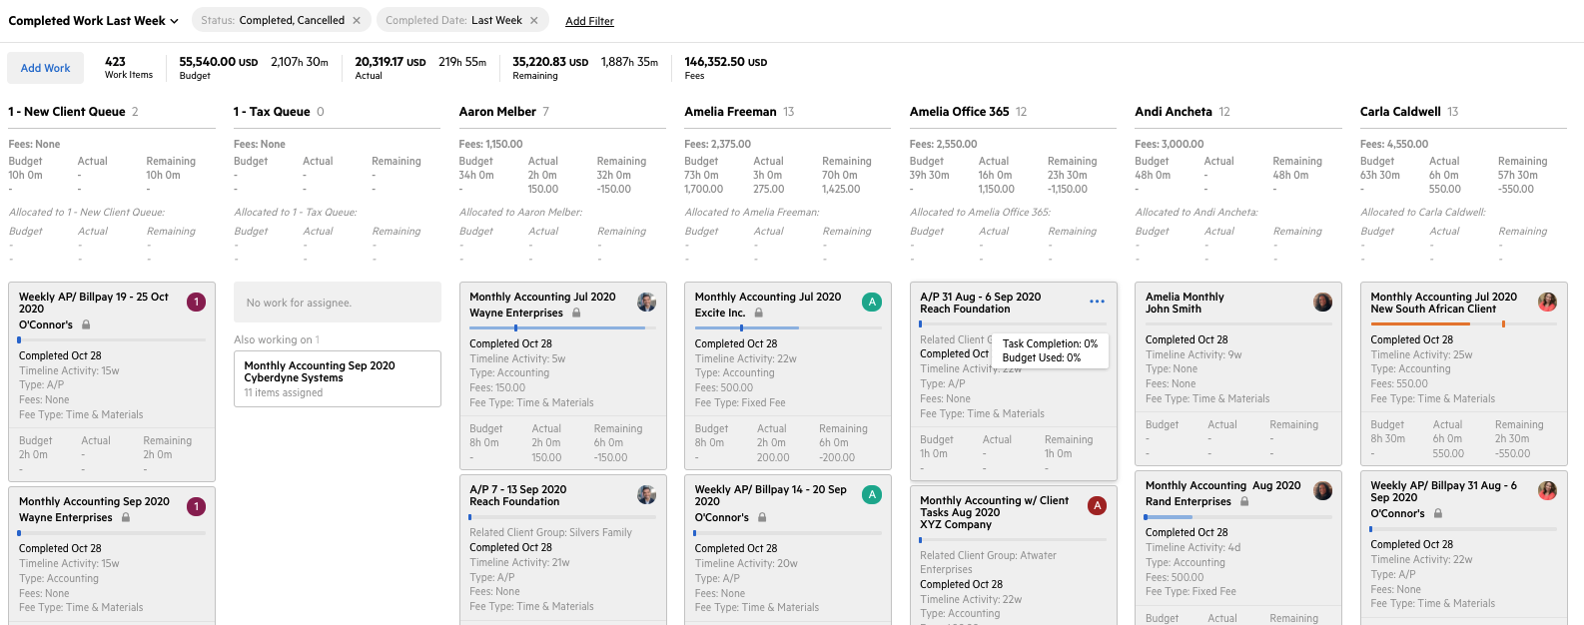Click avatar on Wayne Enterprises Jul 2020 card
The width and height of the screenshot is (1584, 625).
coord(647,302)
